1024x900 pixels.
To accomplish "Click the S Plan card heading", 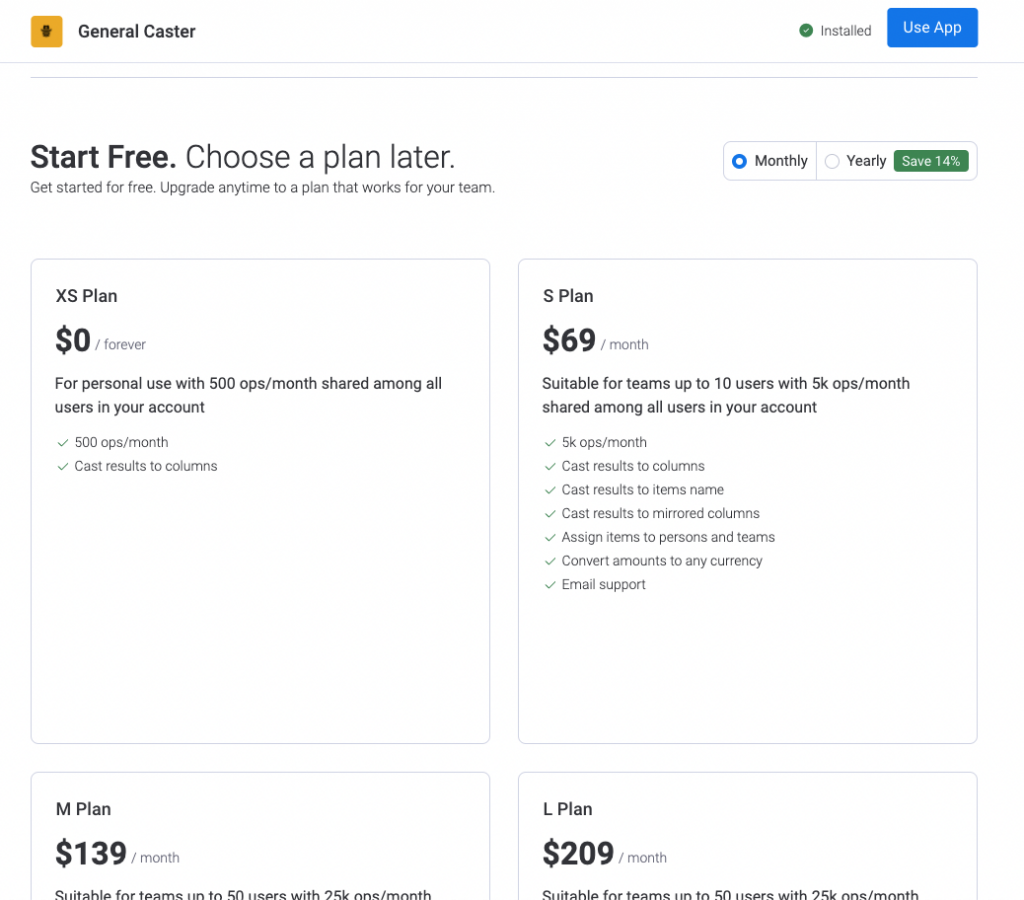I will [x=568, y=296].
